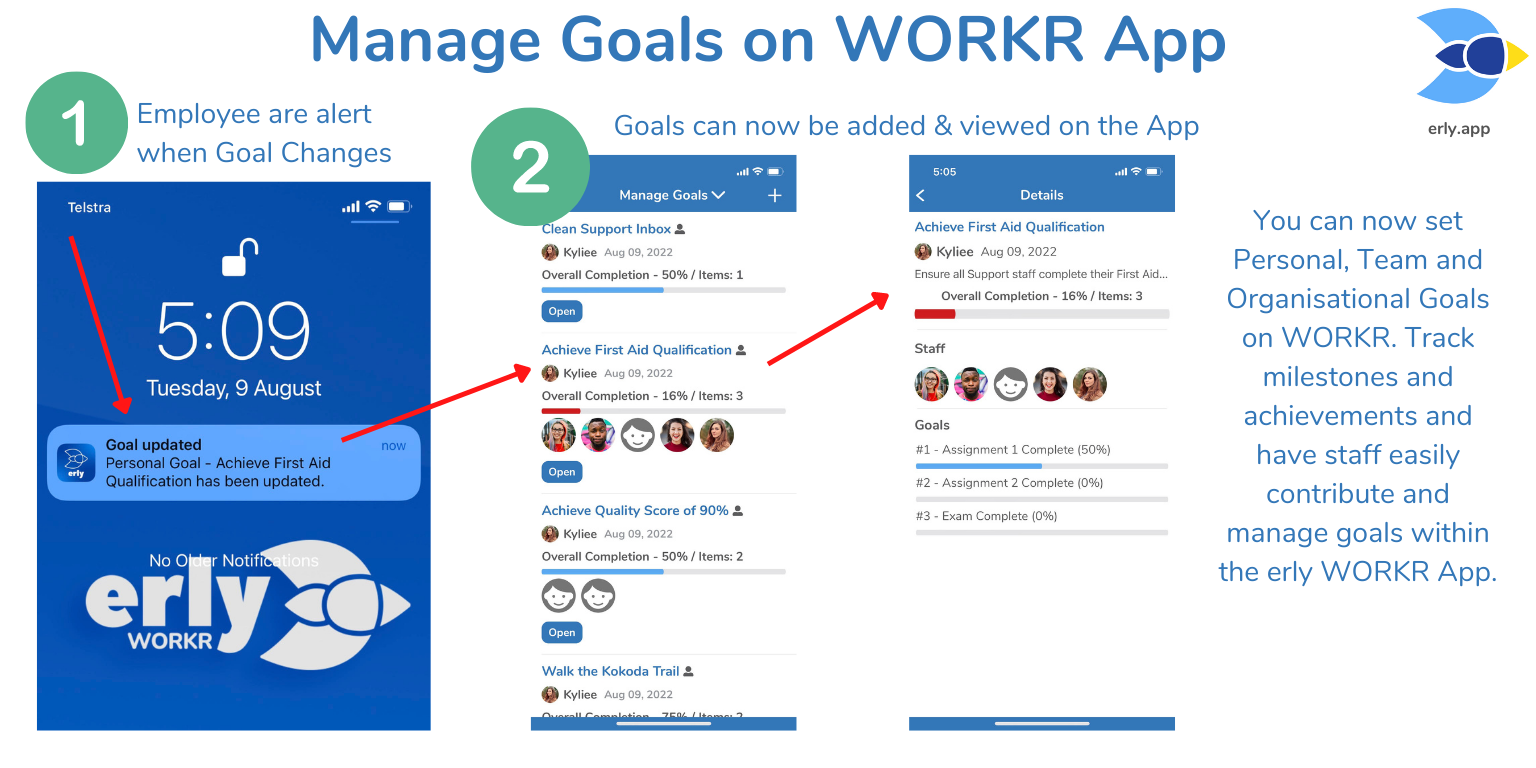Screen dimensions: 1536x768
Task: Open the Goal updated notification banner
Action: [x=234, y=462]
